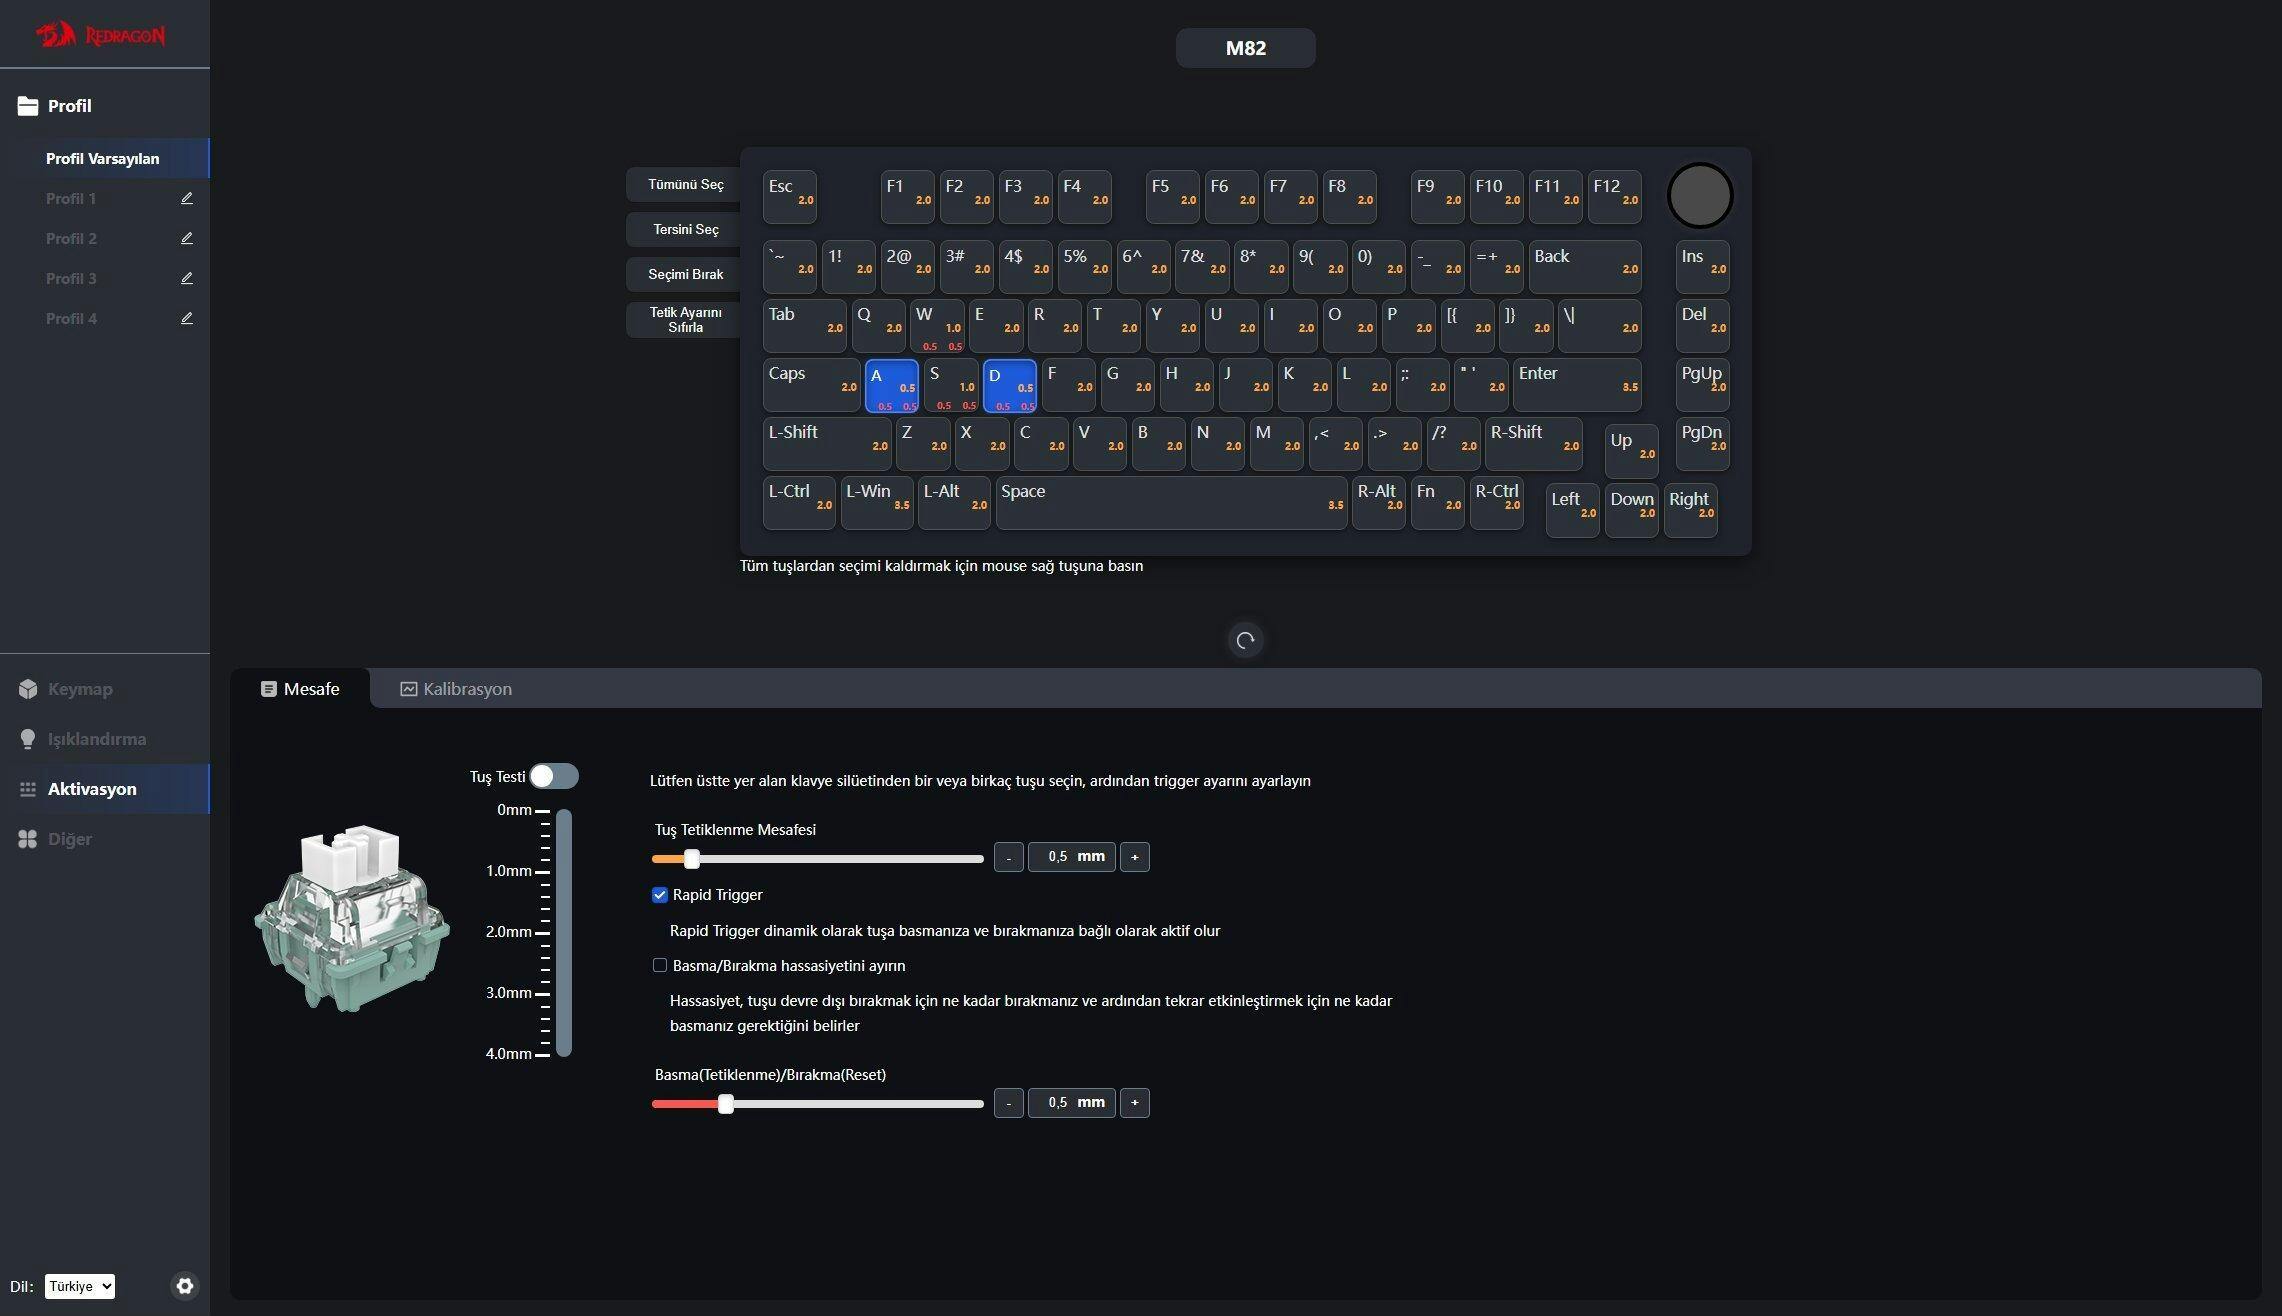This screenshot has width=2282, height=1316.
Task: Open the Aktivasyon menu item
Action: [92, 789]
